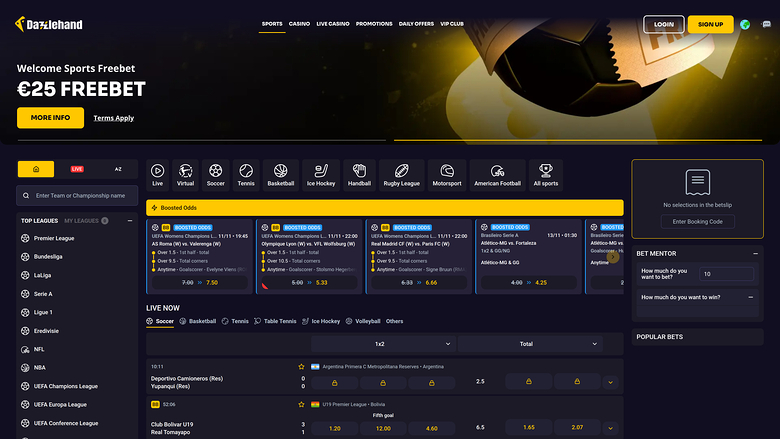The image size is (780, 439).
Task: Click the search magnifier icon
Action: click(26, 196)
